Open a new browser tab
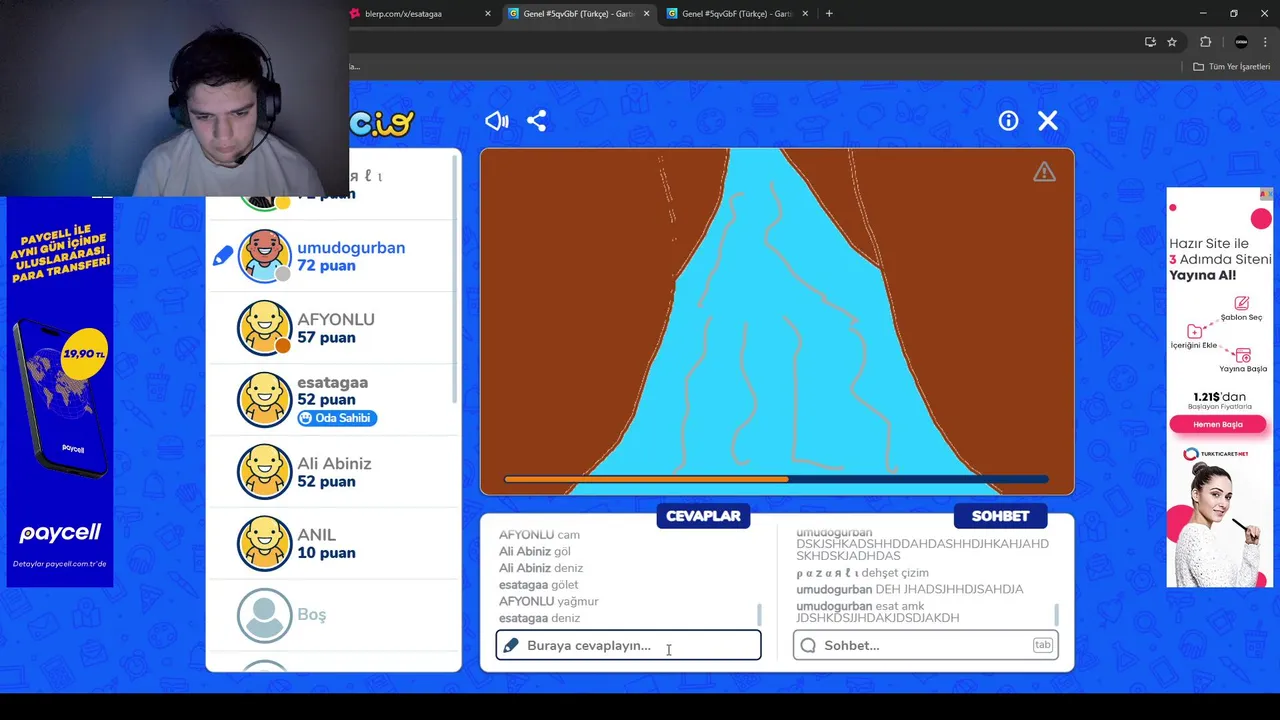Image resolution: width=1280 pixels, height=720 pixels. [x=829, y=14]
